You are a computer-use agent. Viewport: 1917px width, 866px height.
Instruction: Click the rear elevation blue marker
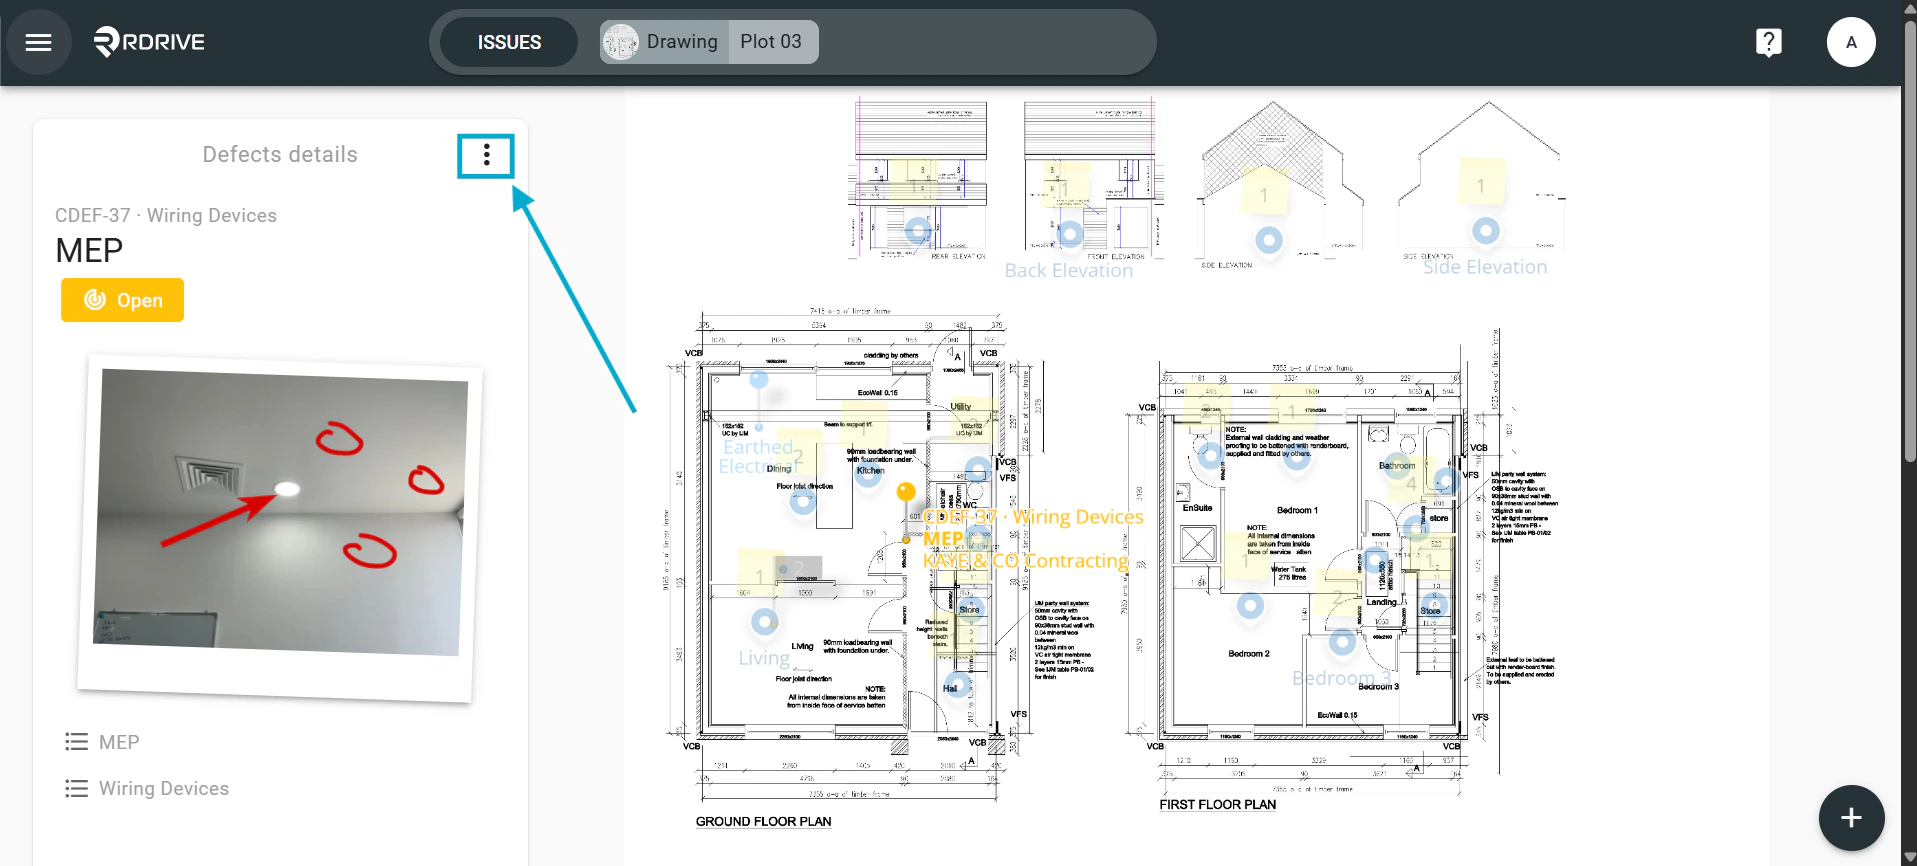[918, 231]
